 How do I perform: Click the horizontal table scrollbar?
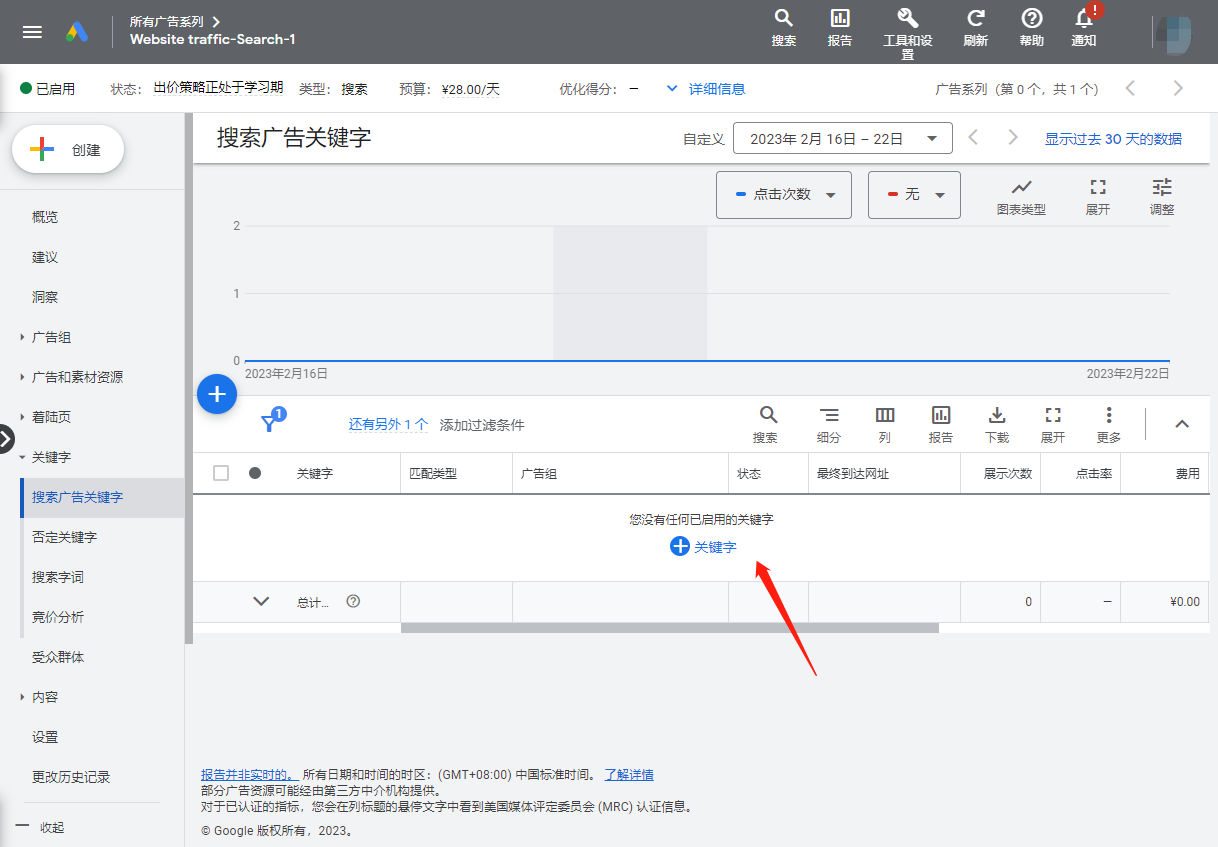click(669, 628)
